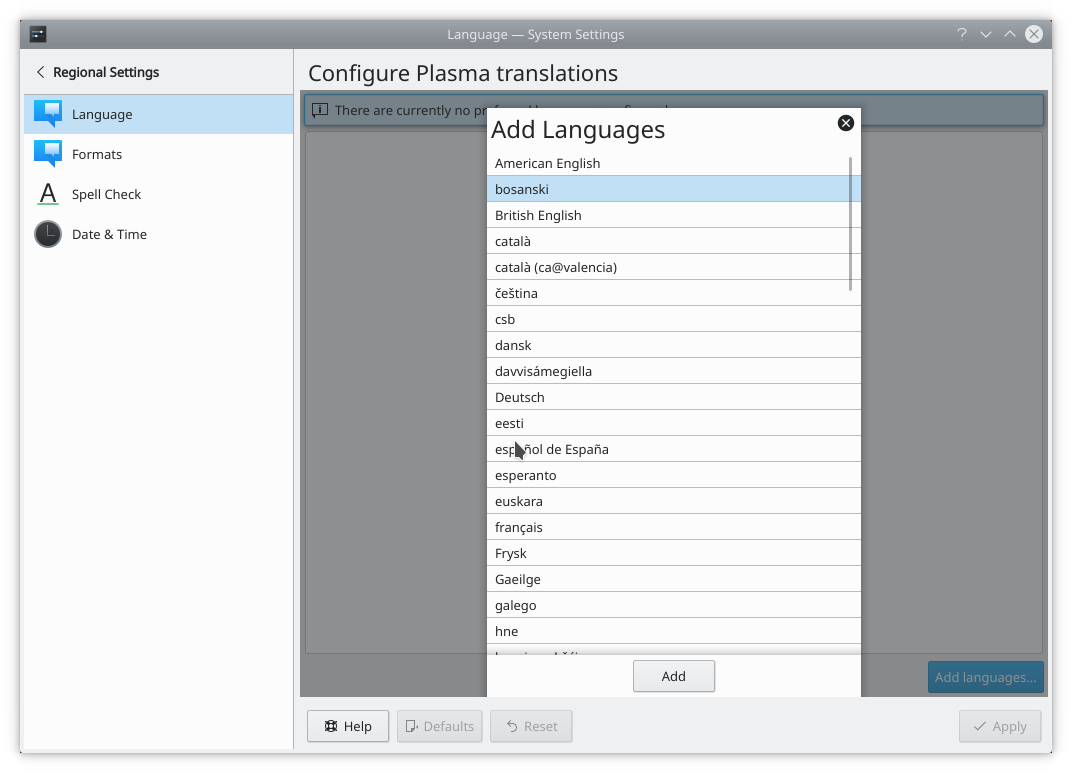
Task: Select davvisámegiella language entry
Action: coord(673,371)
